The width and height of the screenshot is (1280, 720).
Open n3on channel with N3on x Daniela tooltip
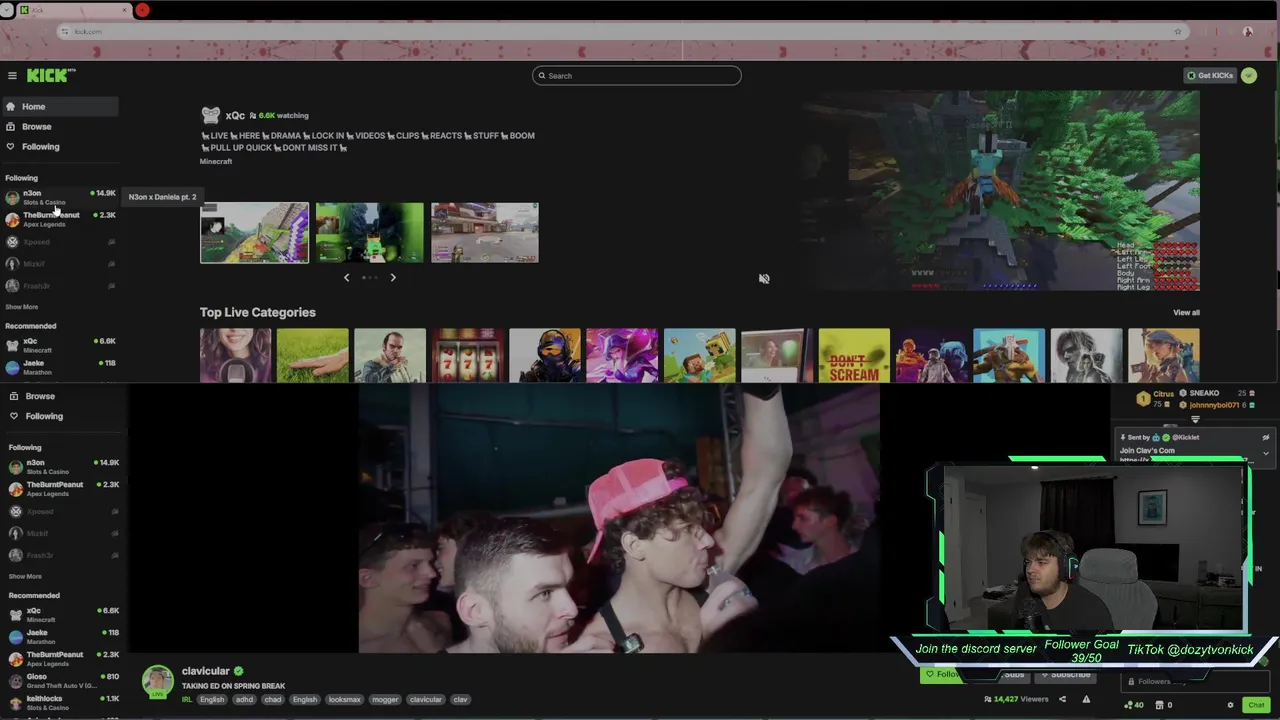pyautogui.click(x=60, y=197)
